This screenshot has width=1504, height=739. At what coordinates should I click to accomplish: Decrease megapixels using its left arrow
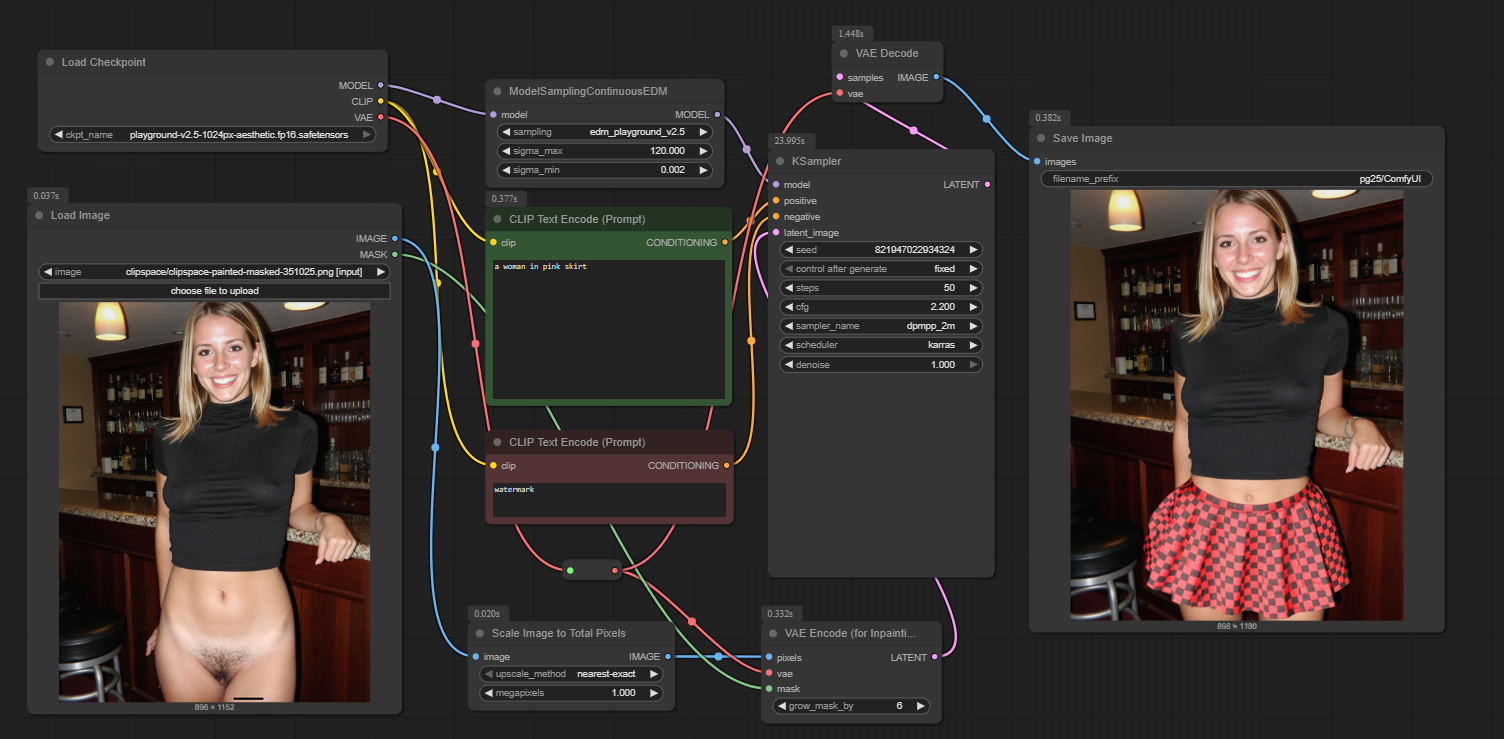[x=489, y=693]
